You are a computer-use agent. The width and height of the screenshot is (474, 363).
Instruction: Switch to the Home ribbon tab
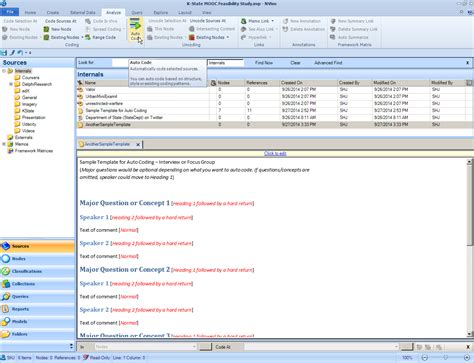(30, 13)
